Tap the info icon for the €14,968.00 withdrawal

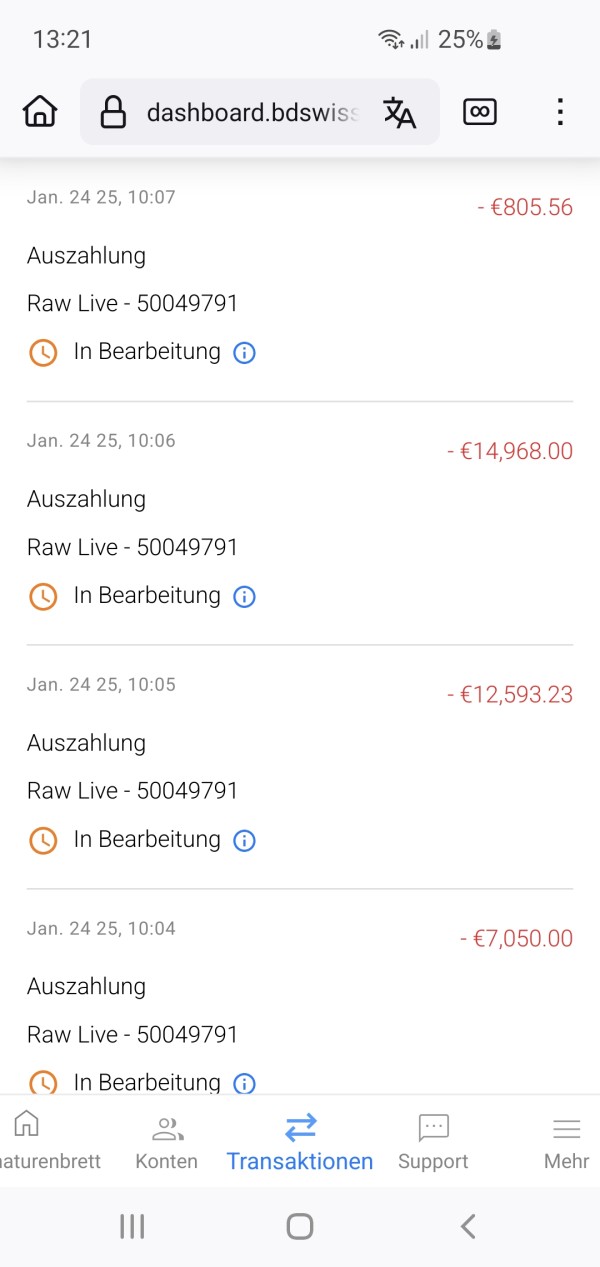pos(244,597)
